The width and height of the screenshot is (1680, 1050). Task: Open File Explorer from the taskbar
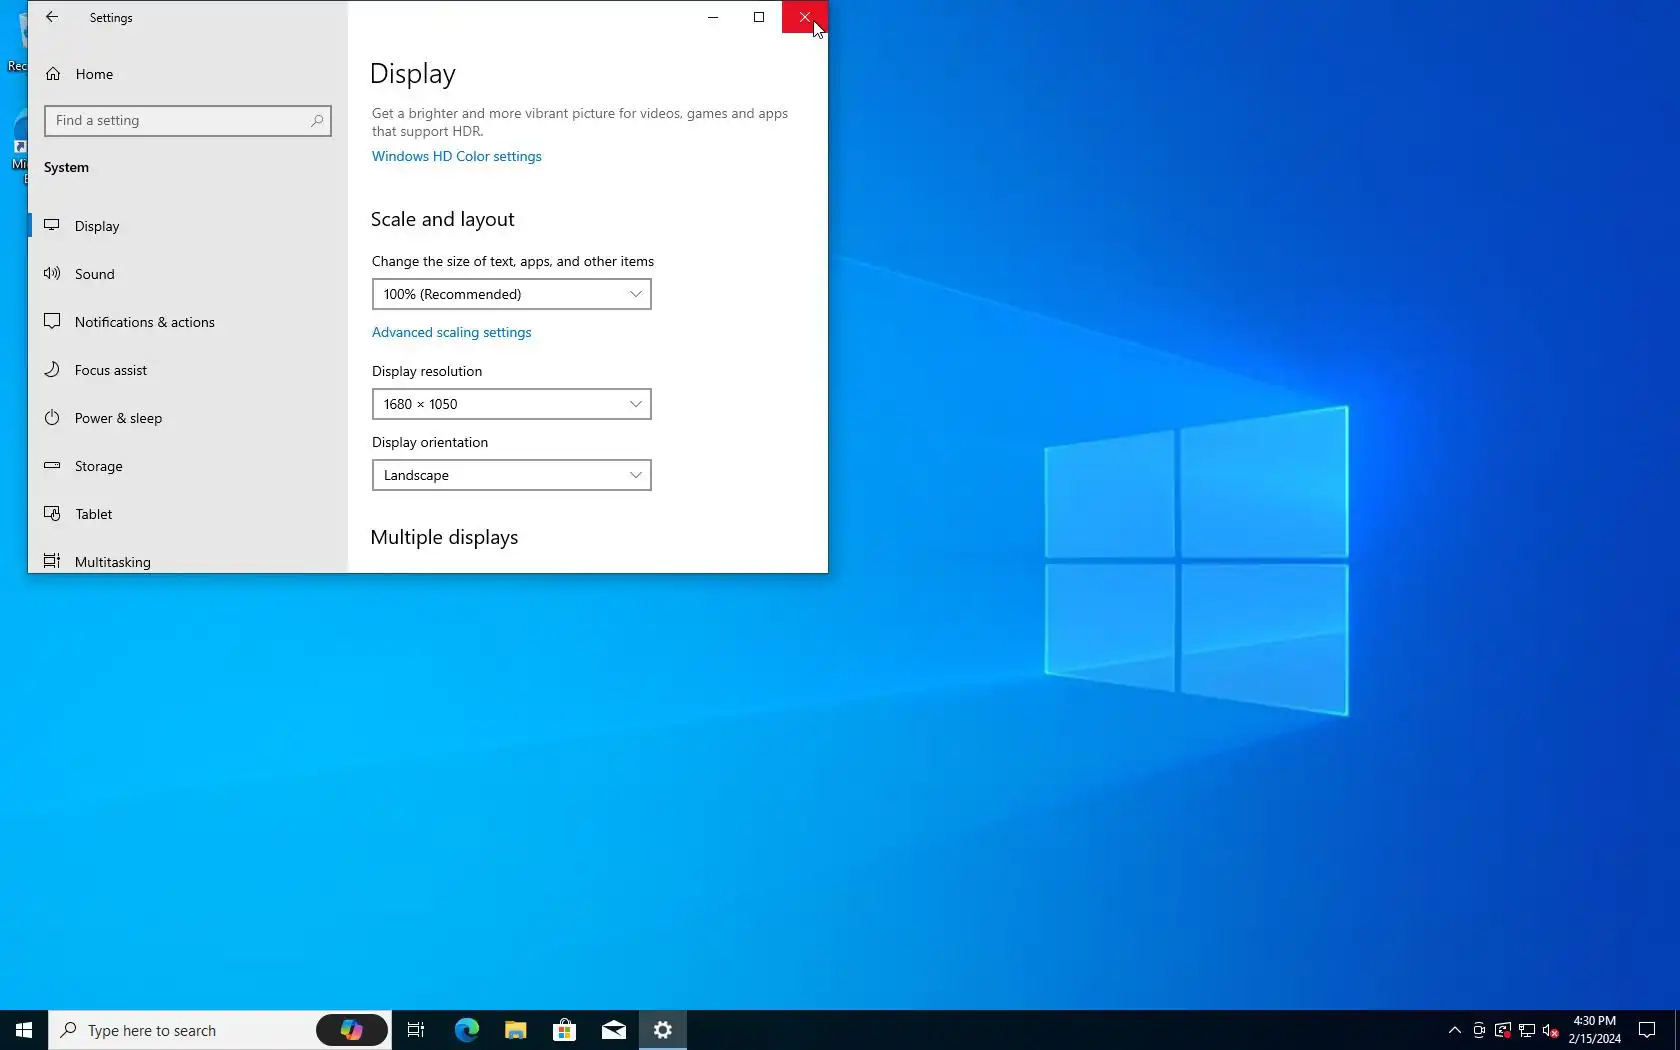click(516, 1030)
